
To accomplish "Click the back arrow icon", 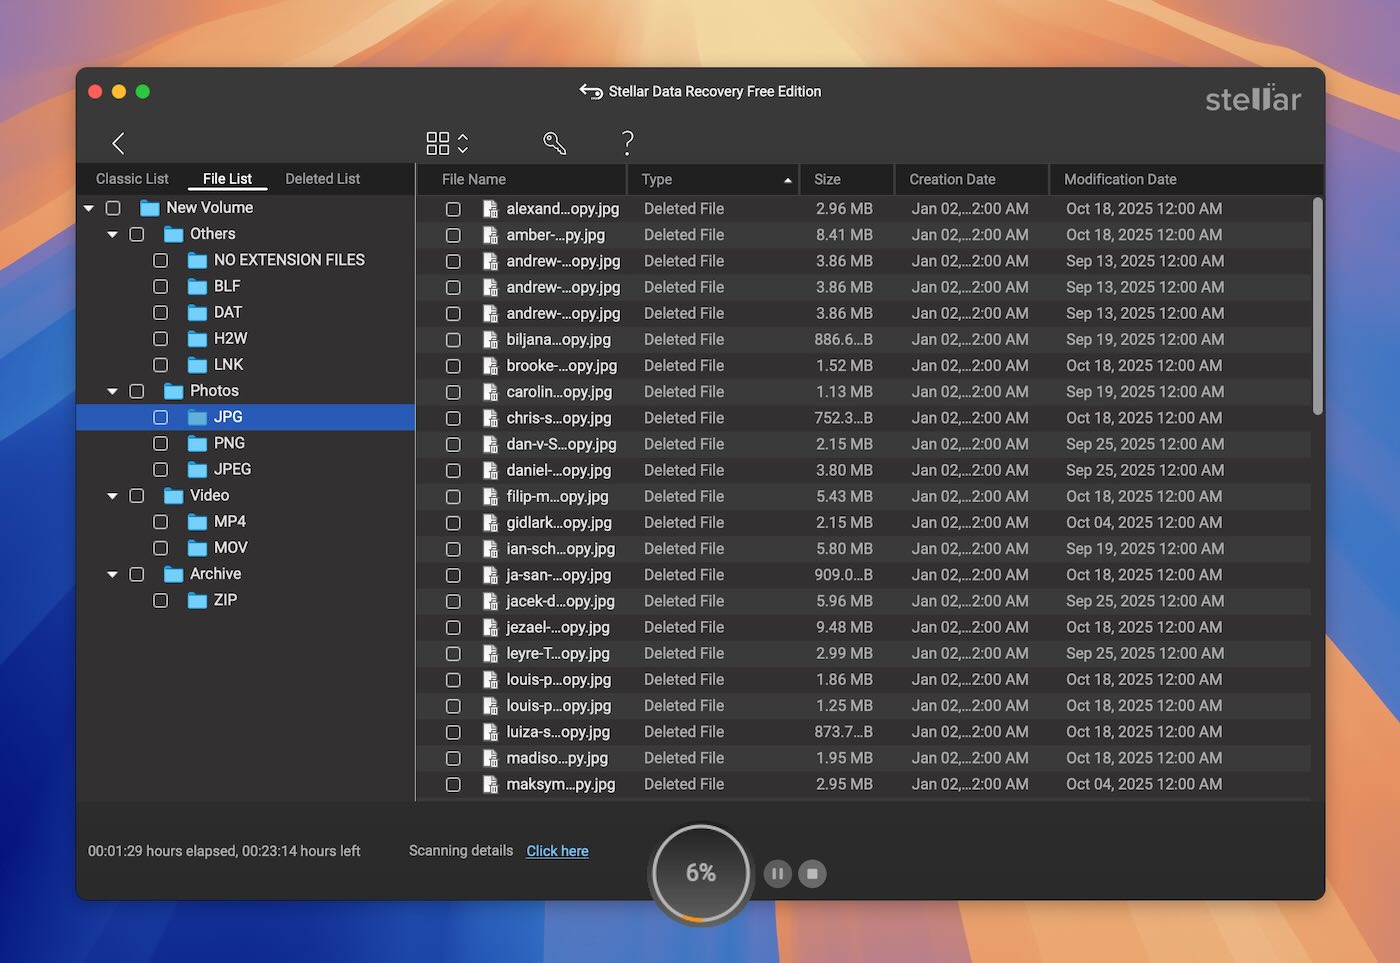I will point(118,143).
